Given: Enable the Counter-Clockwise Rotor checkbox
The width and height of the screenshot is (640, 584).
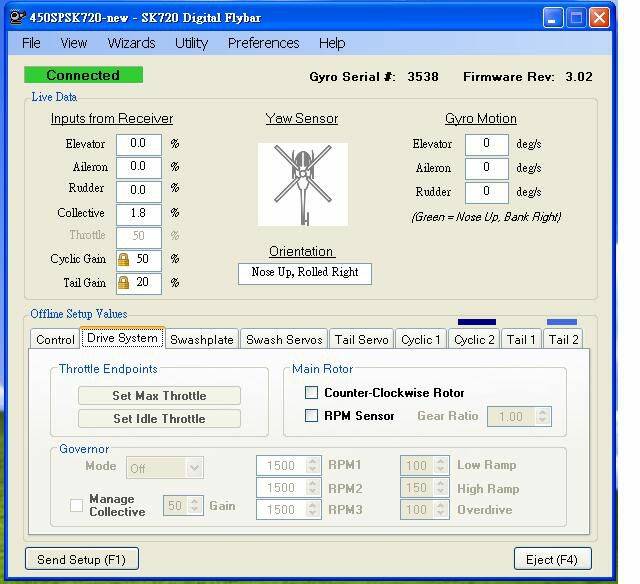Looking at the screenshot, I should point(312,393).
